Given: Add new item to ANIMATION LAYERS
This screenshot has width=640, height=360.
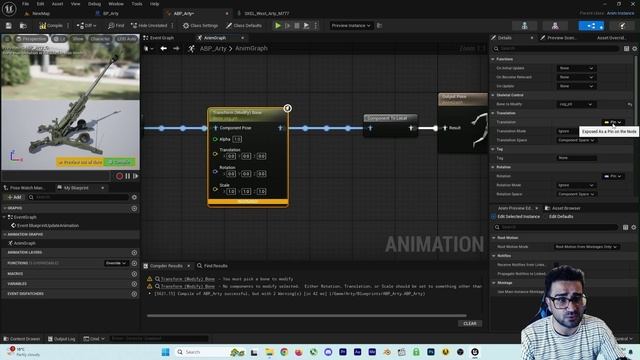Looking at the screenshot, I should pos(134,253).
